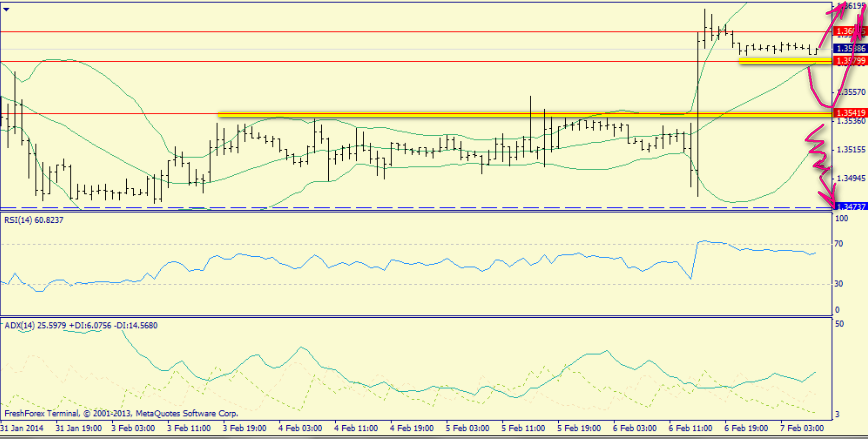
Task: Click the 5 Feb 11:00 time label
Action: point(524,428)
